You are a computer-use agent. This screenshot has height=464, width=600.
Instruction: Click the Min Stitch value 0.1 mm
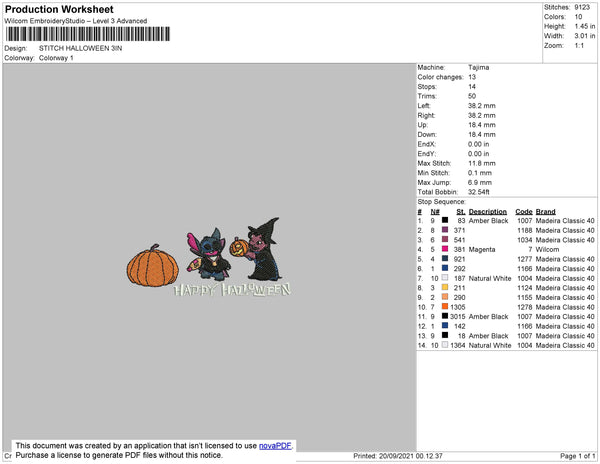[x=480, y=173]
